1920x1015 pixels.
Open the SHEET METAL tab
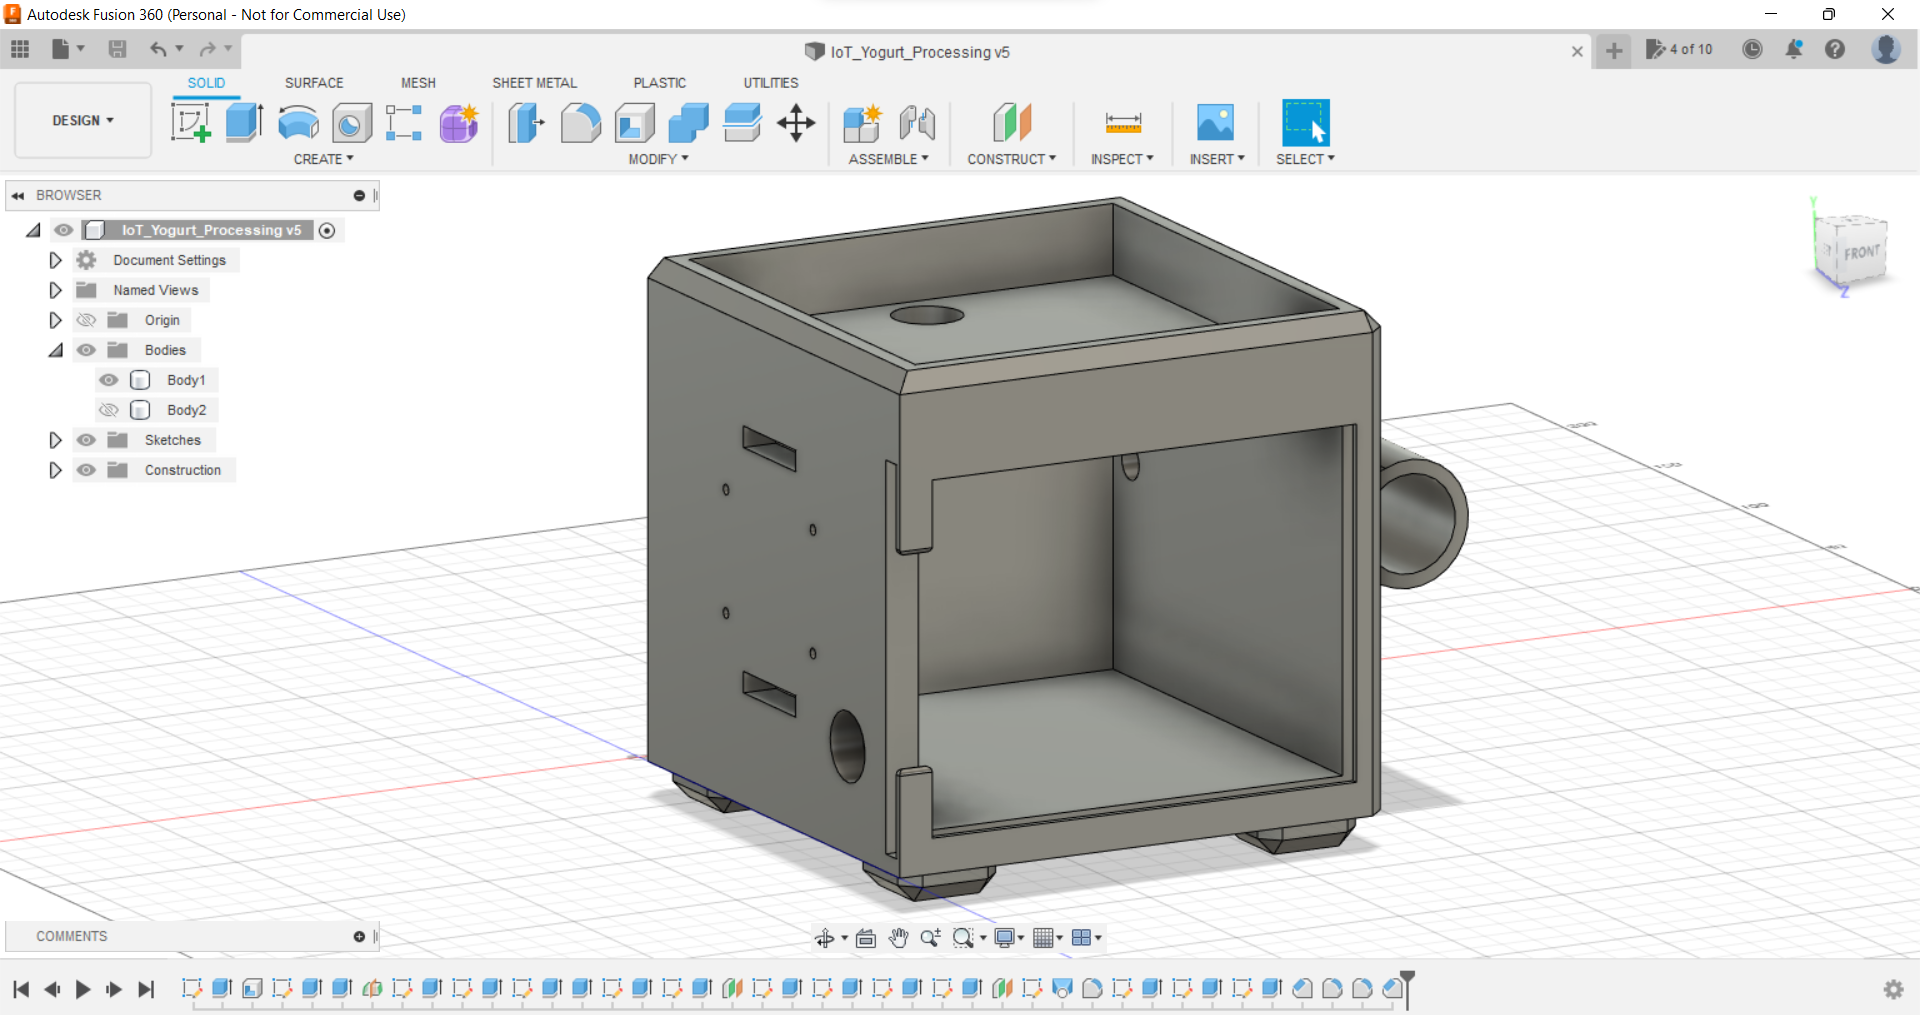pyautogui.click(x=534, y=83)
